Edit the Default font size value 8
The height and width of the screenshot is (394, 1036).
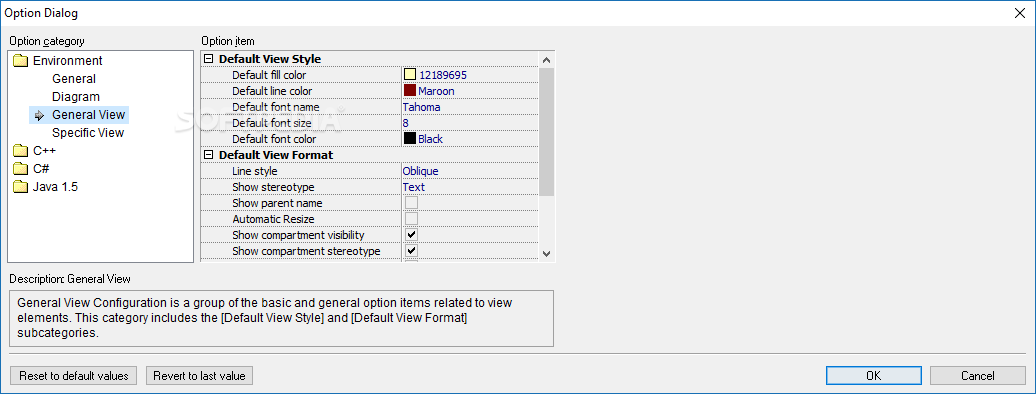(x=405, y=123)
